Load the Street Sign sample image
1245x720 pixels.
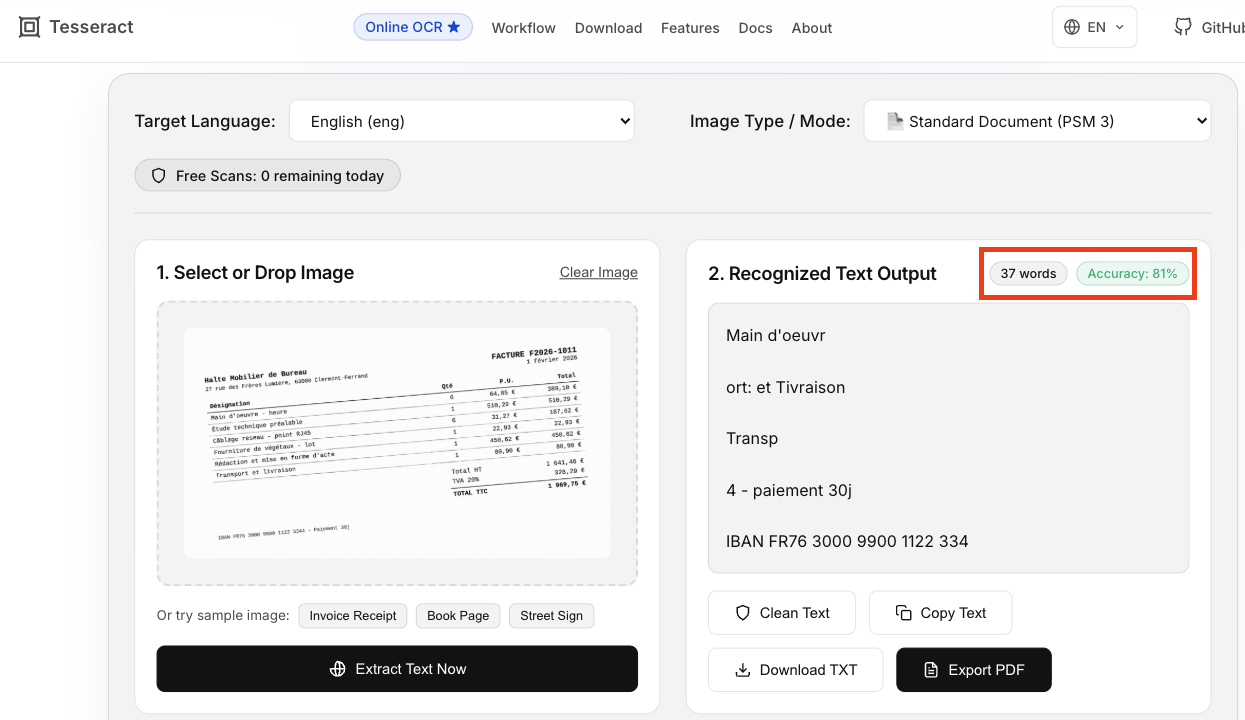(551, 615)
